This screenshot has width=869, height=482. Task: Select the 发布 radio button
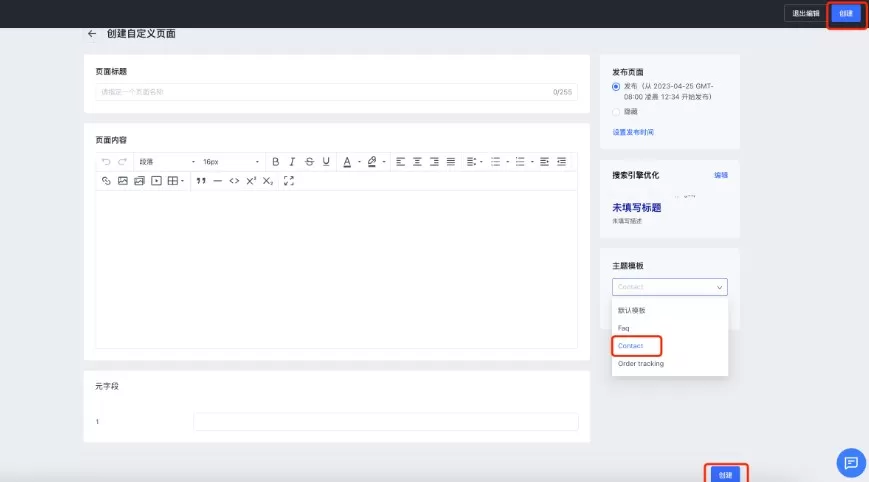[616, 87]
